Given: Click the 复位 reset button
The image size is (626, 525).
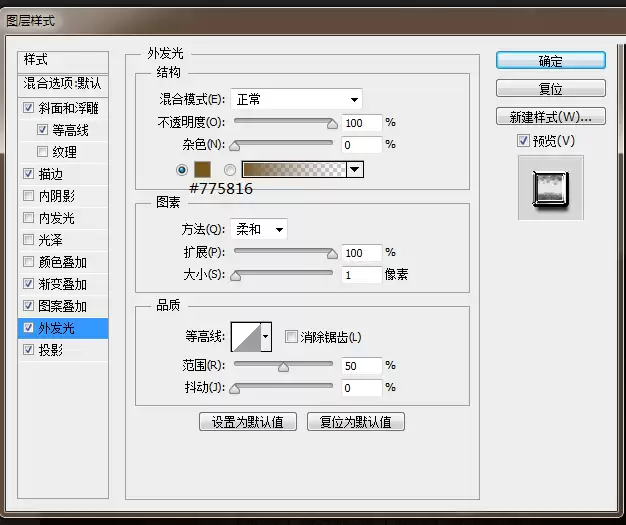Looking at the screenshot, I should [551, 89].
